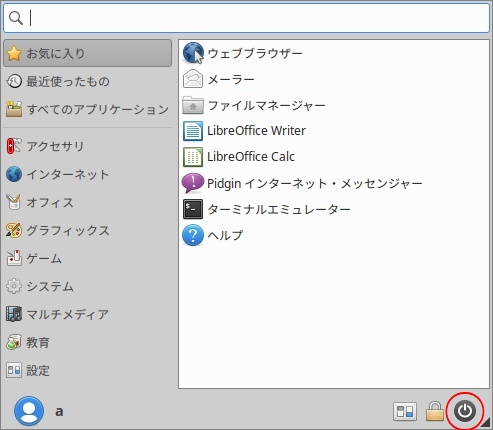Open the settings manager icon beside the lock

(x=405, y=411)
